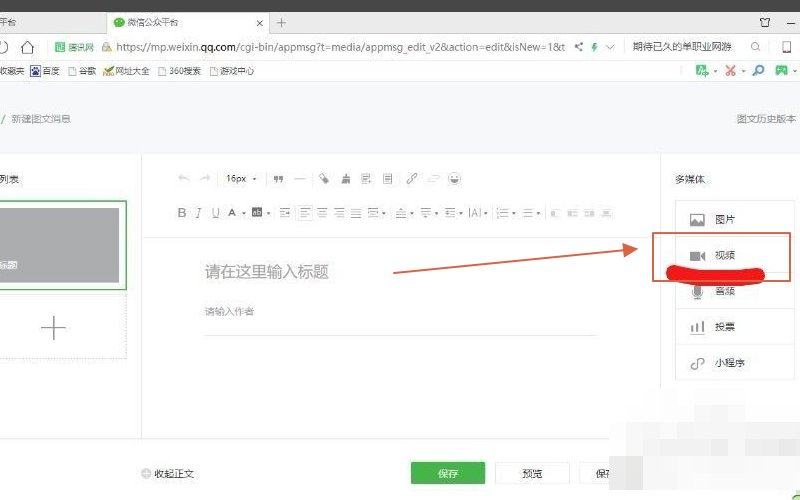Expand the address bar dropdown chevron
The image size is (800, 500).
610,47
